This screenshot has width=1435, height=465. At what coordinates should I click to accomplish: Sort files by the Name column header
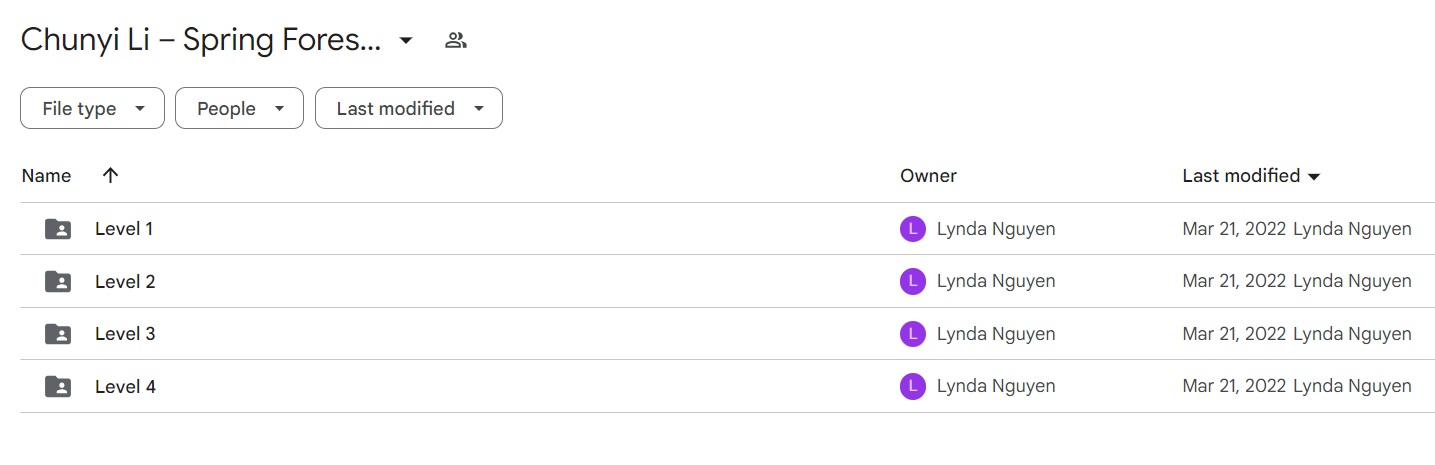pyautogui.click(x=46, y=176)
